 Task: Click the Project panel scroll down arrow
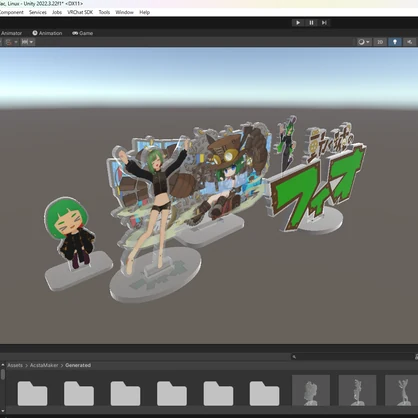[x=3, y=411]
